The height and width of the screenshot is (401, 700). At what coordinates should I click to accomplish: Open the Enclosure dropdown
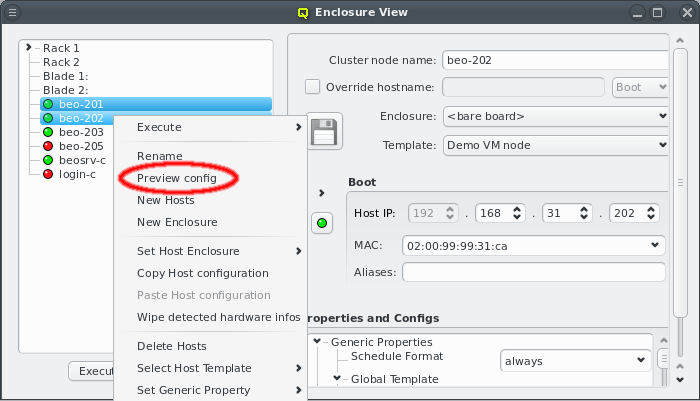pos(554,117)
